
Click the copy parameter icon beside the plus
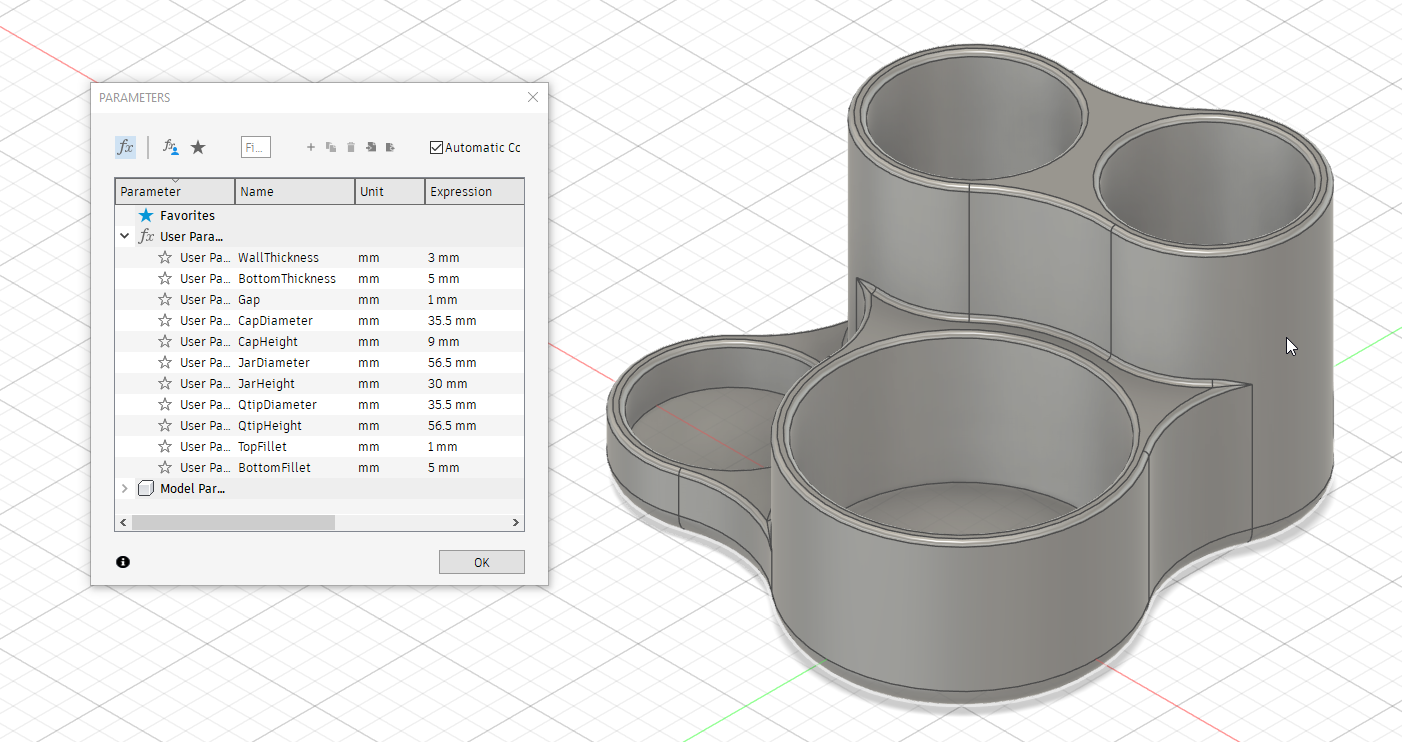[331, 147]
